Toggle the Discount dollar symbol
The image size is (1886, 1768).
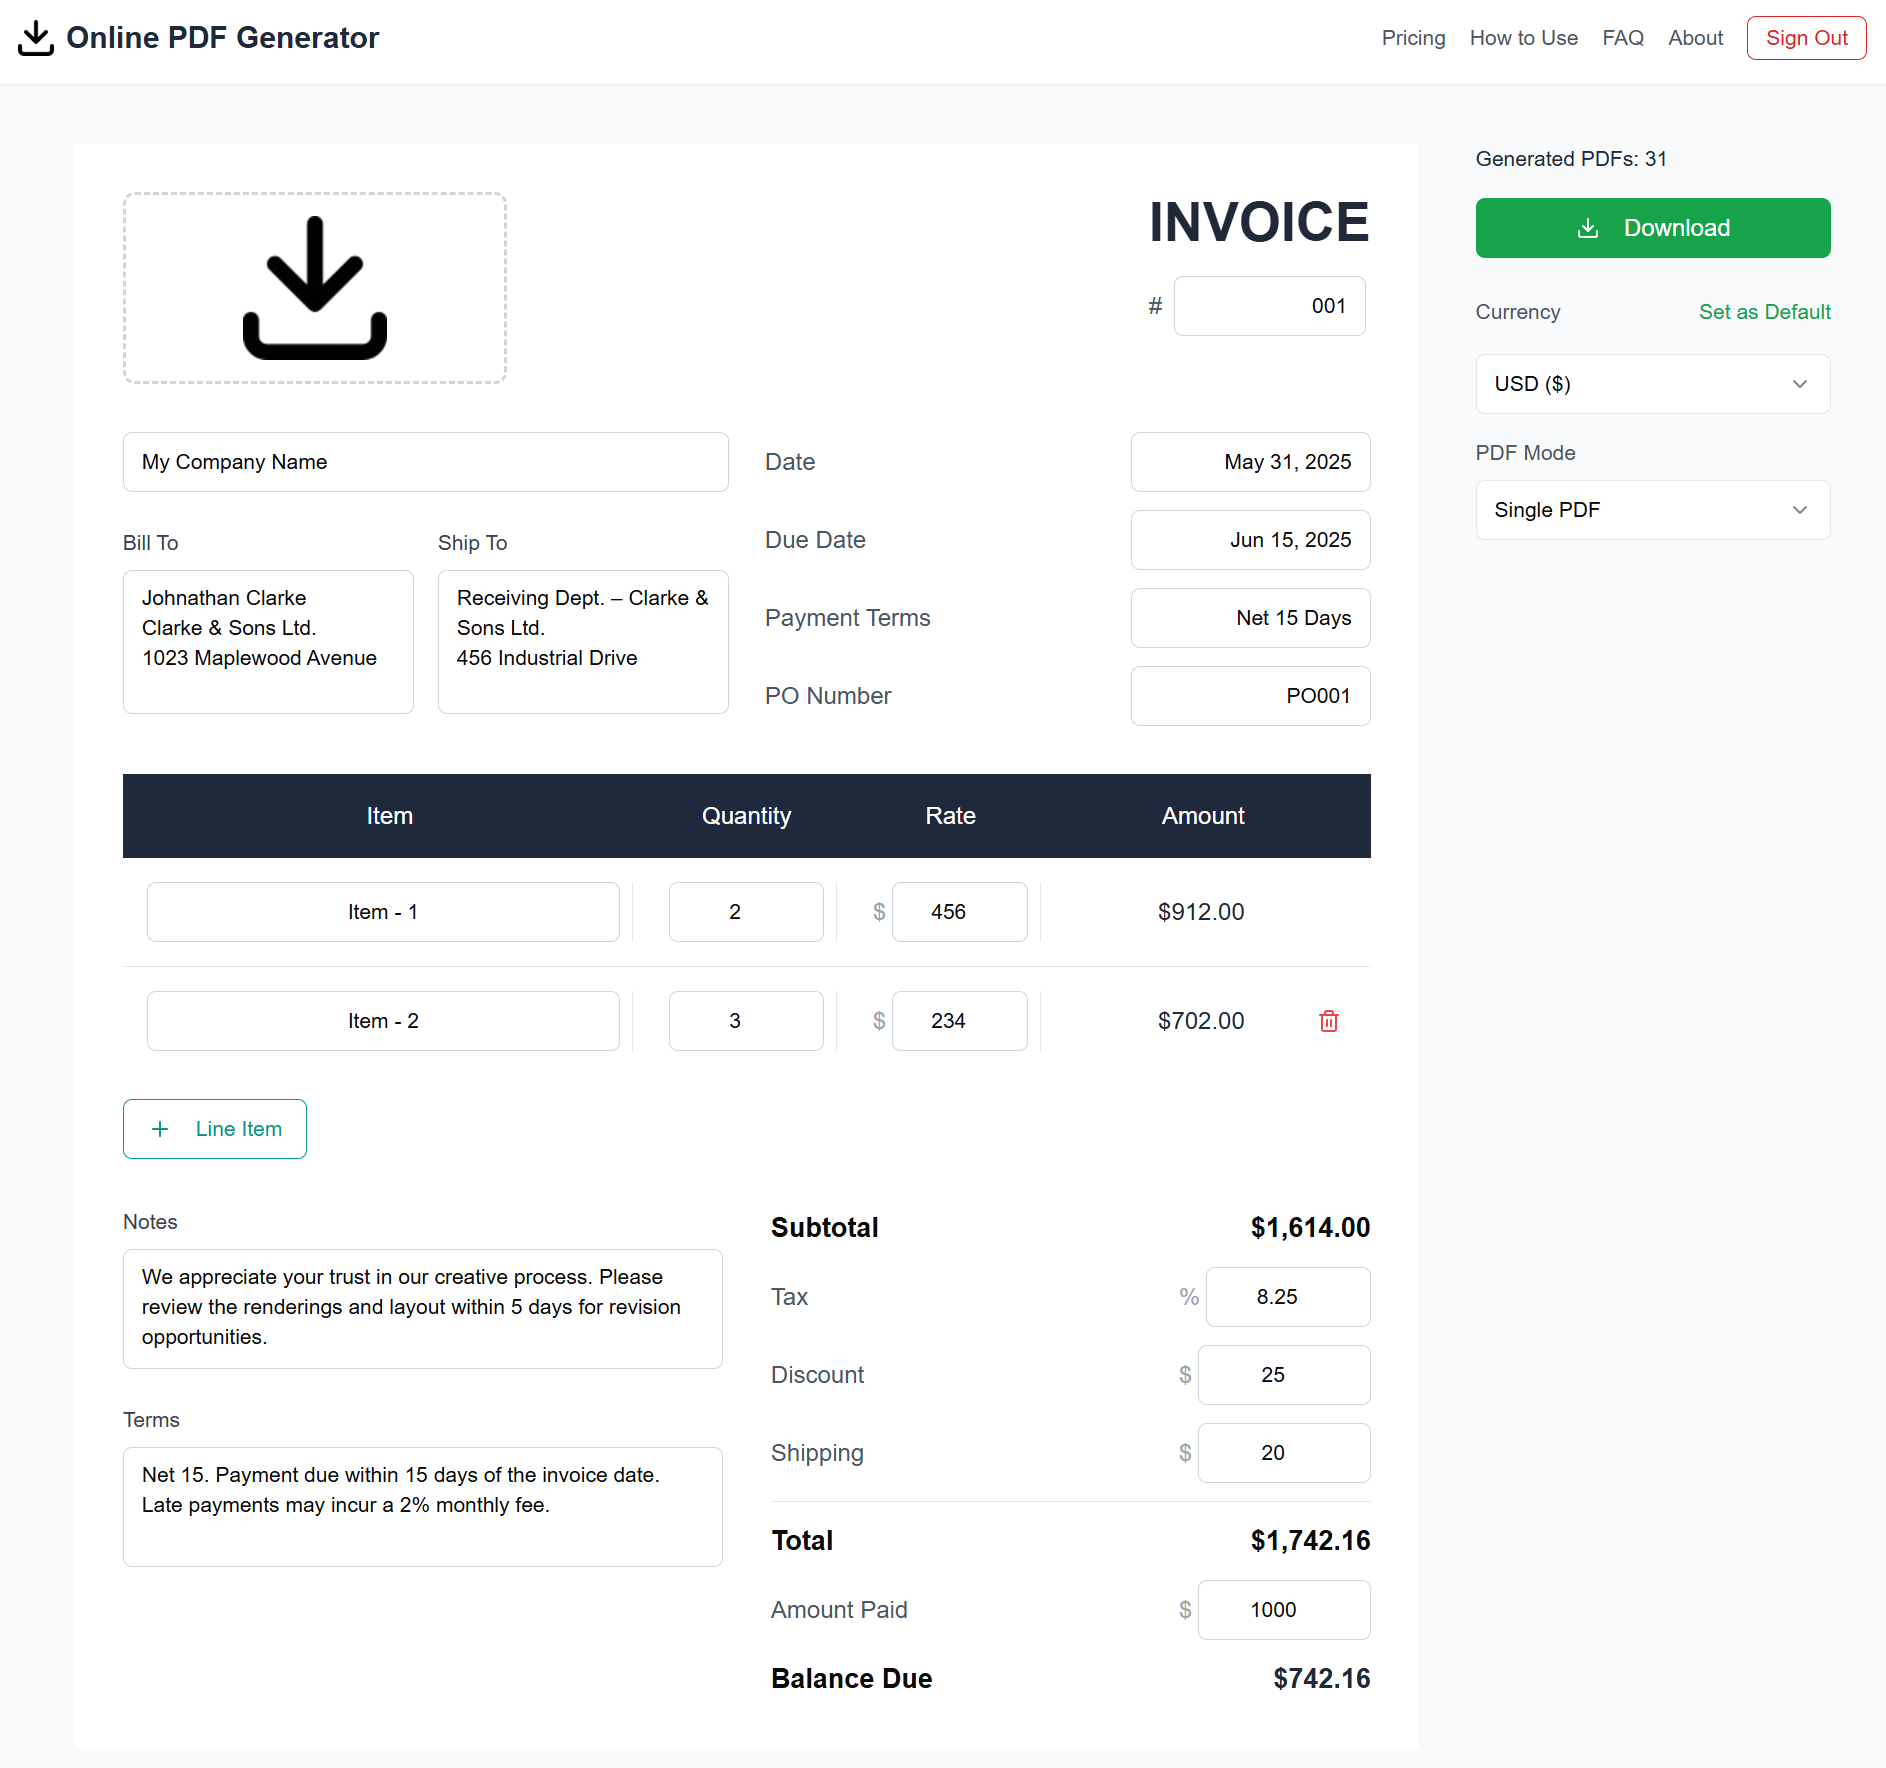click(x=1185, y=1375)
